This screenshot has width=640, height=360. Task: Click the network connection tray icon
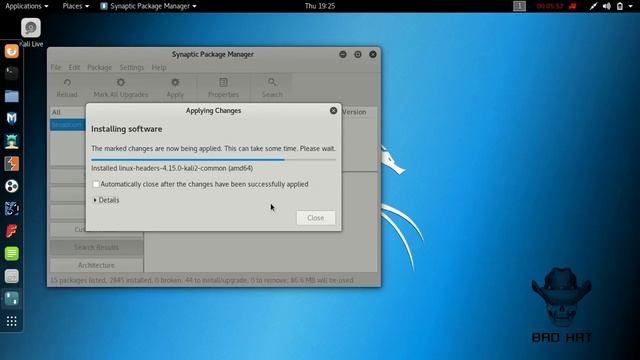[593, 6]
